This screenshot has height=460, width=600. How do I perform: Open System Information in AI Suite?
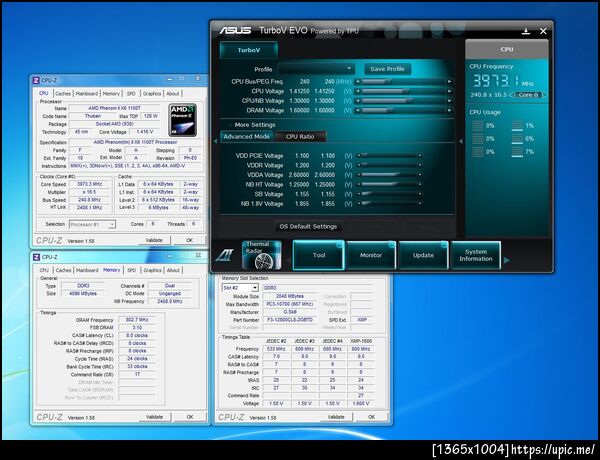(476, 255)
